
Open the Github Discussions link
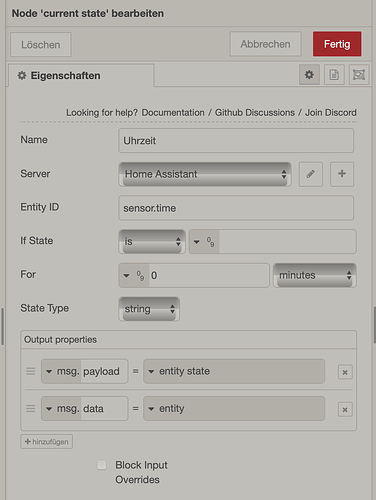[255, 113]
